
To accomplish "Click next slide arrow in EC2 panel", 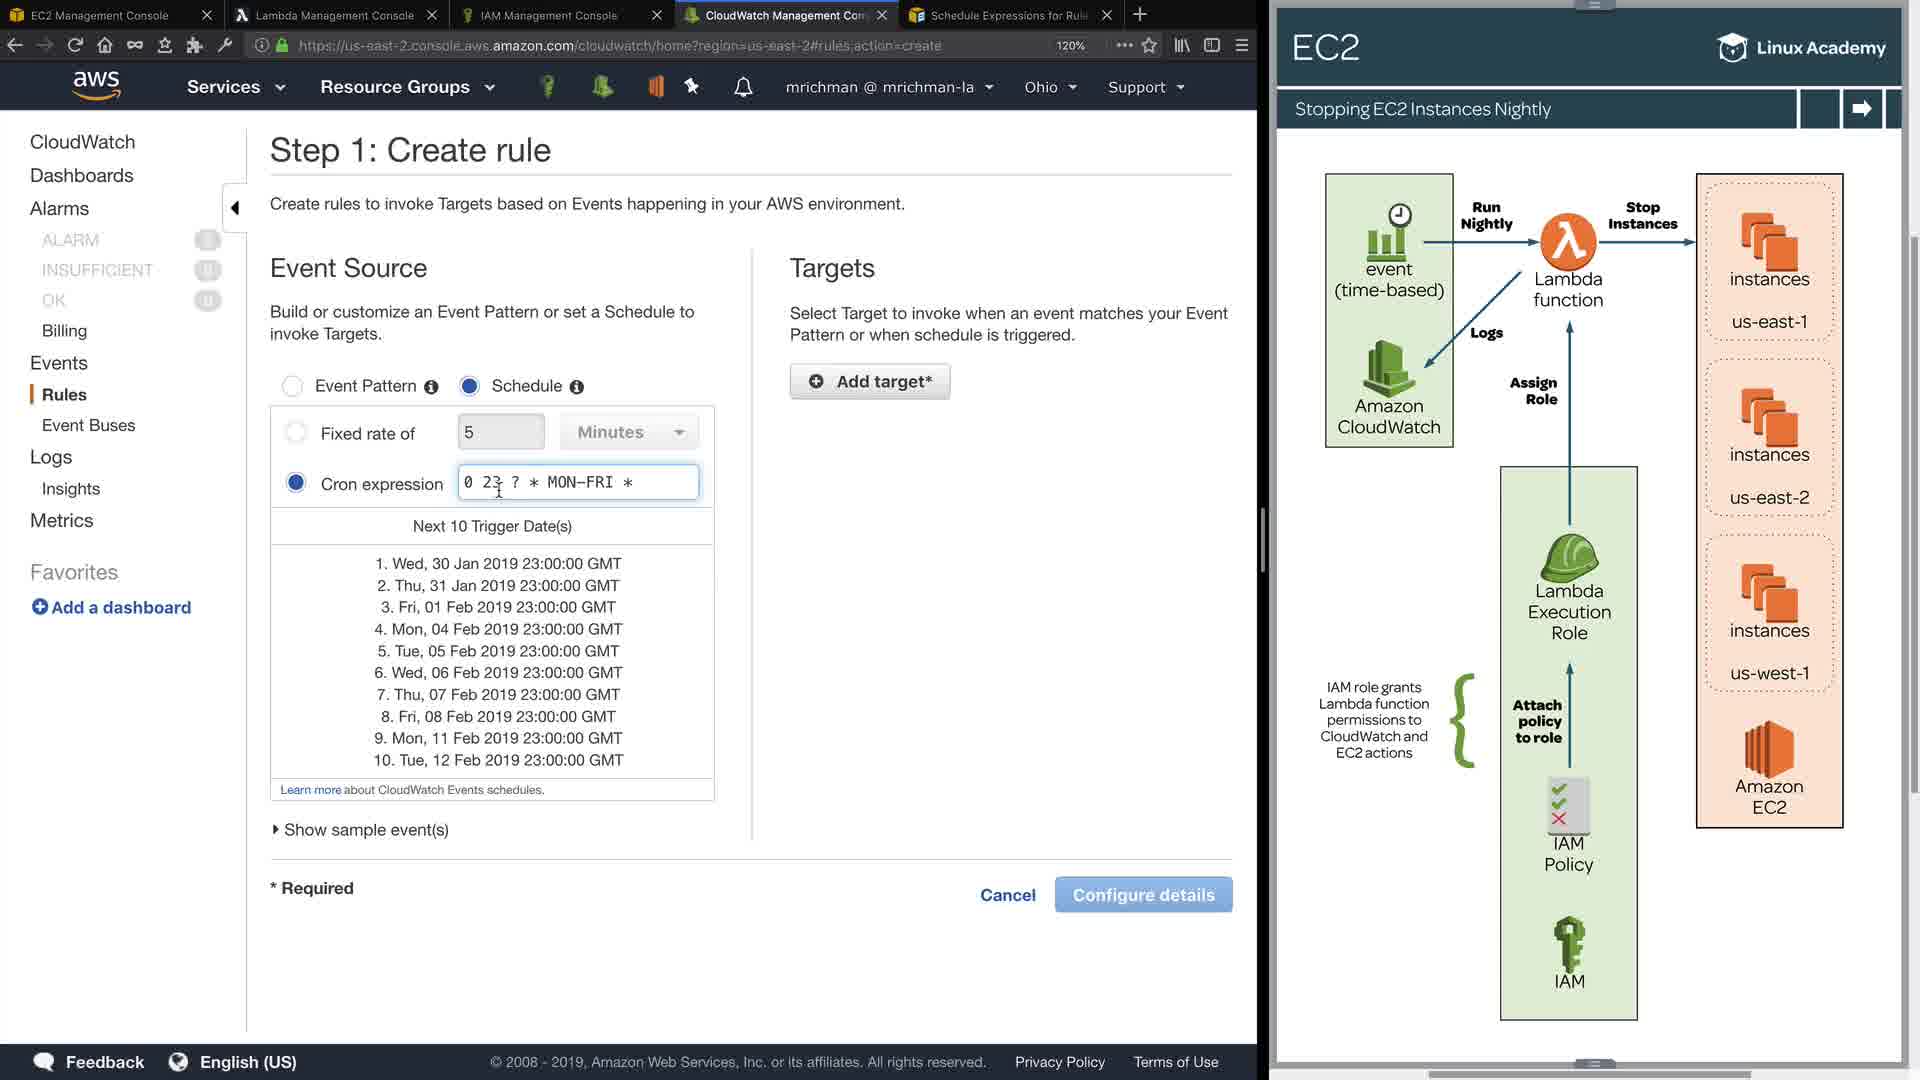I will tap(1861, 109).
